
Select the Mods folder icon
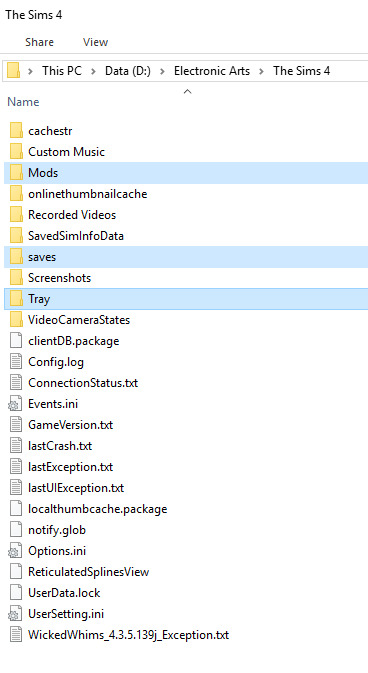pyautogui.click(x=16, y=173)
